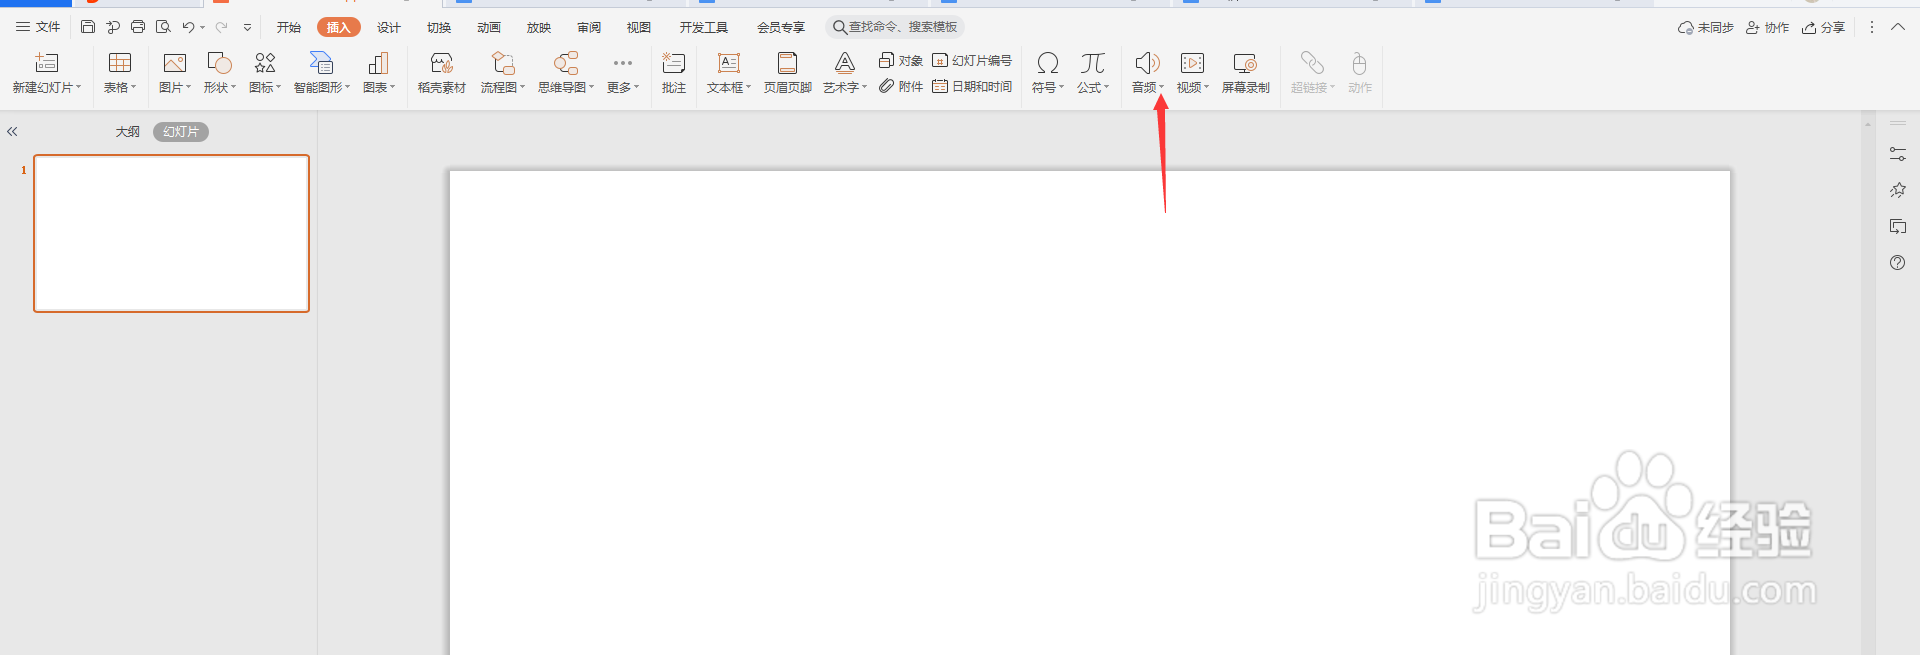Viewport: 1920px width, 655px height.
Task: Select slide 1 thumbnail
Action: tap(171, 233)
